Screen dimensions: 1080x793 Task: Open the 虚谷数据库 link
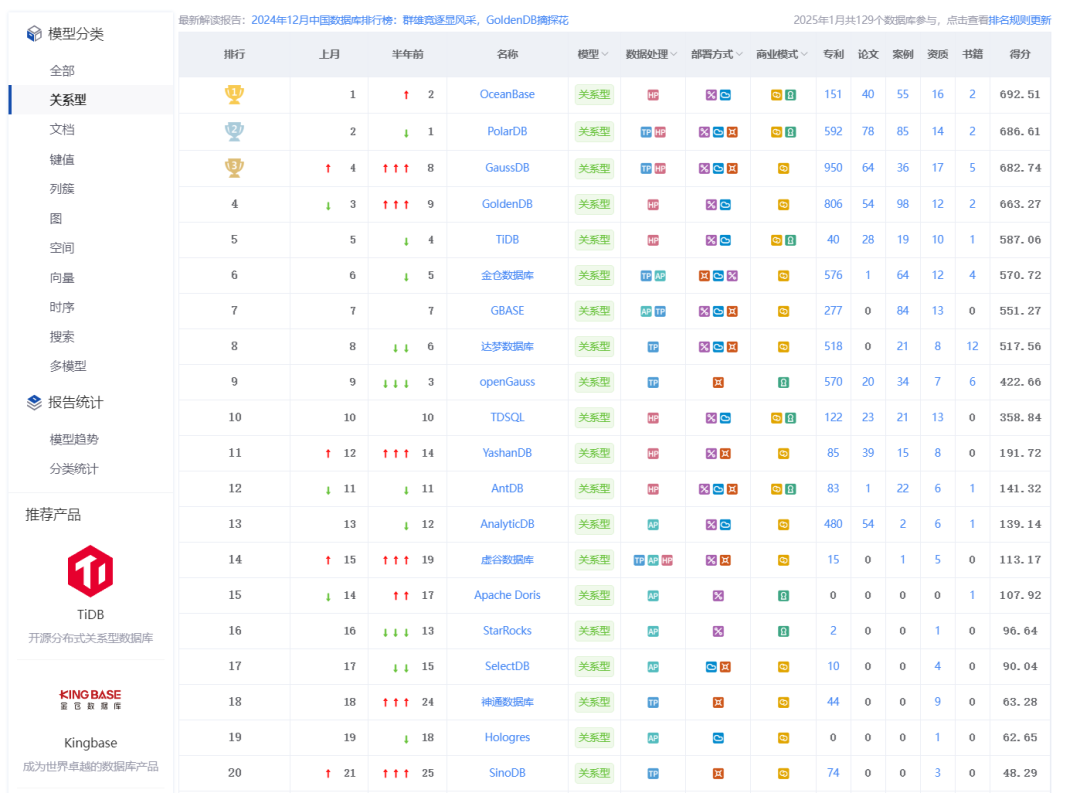pyautogui.click(x=507, y=560)
